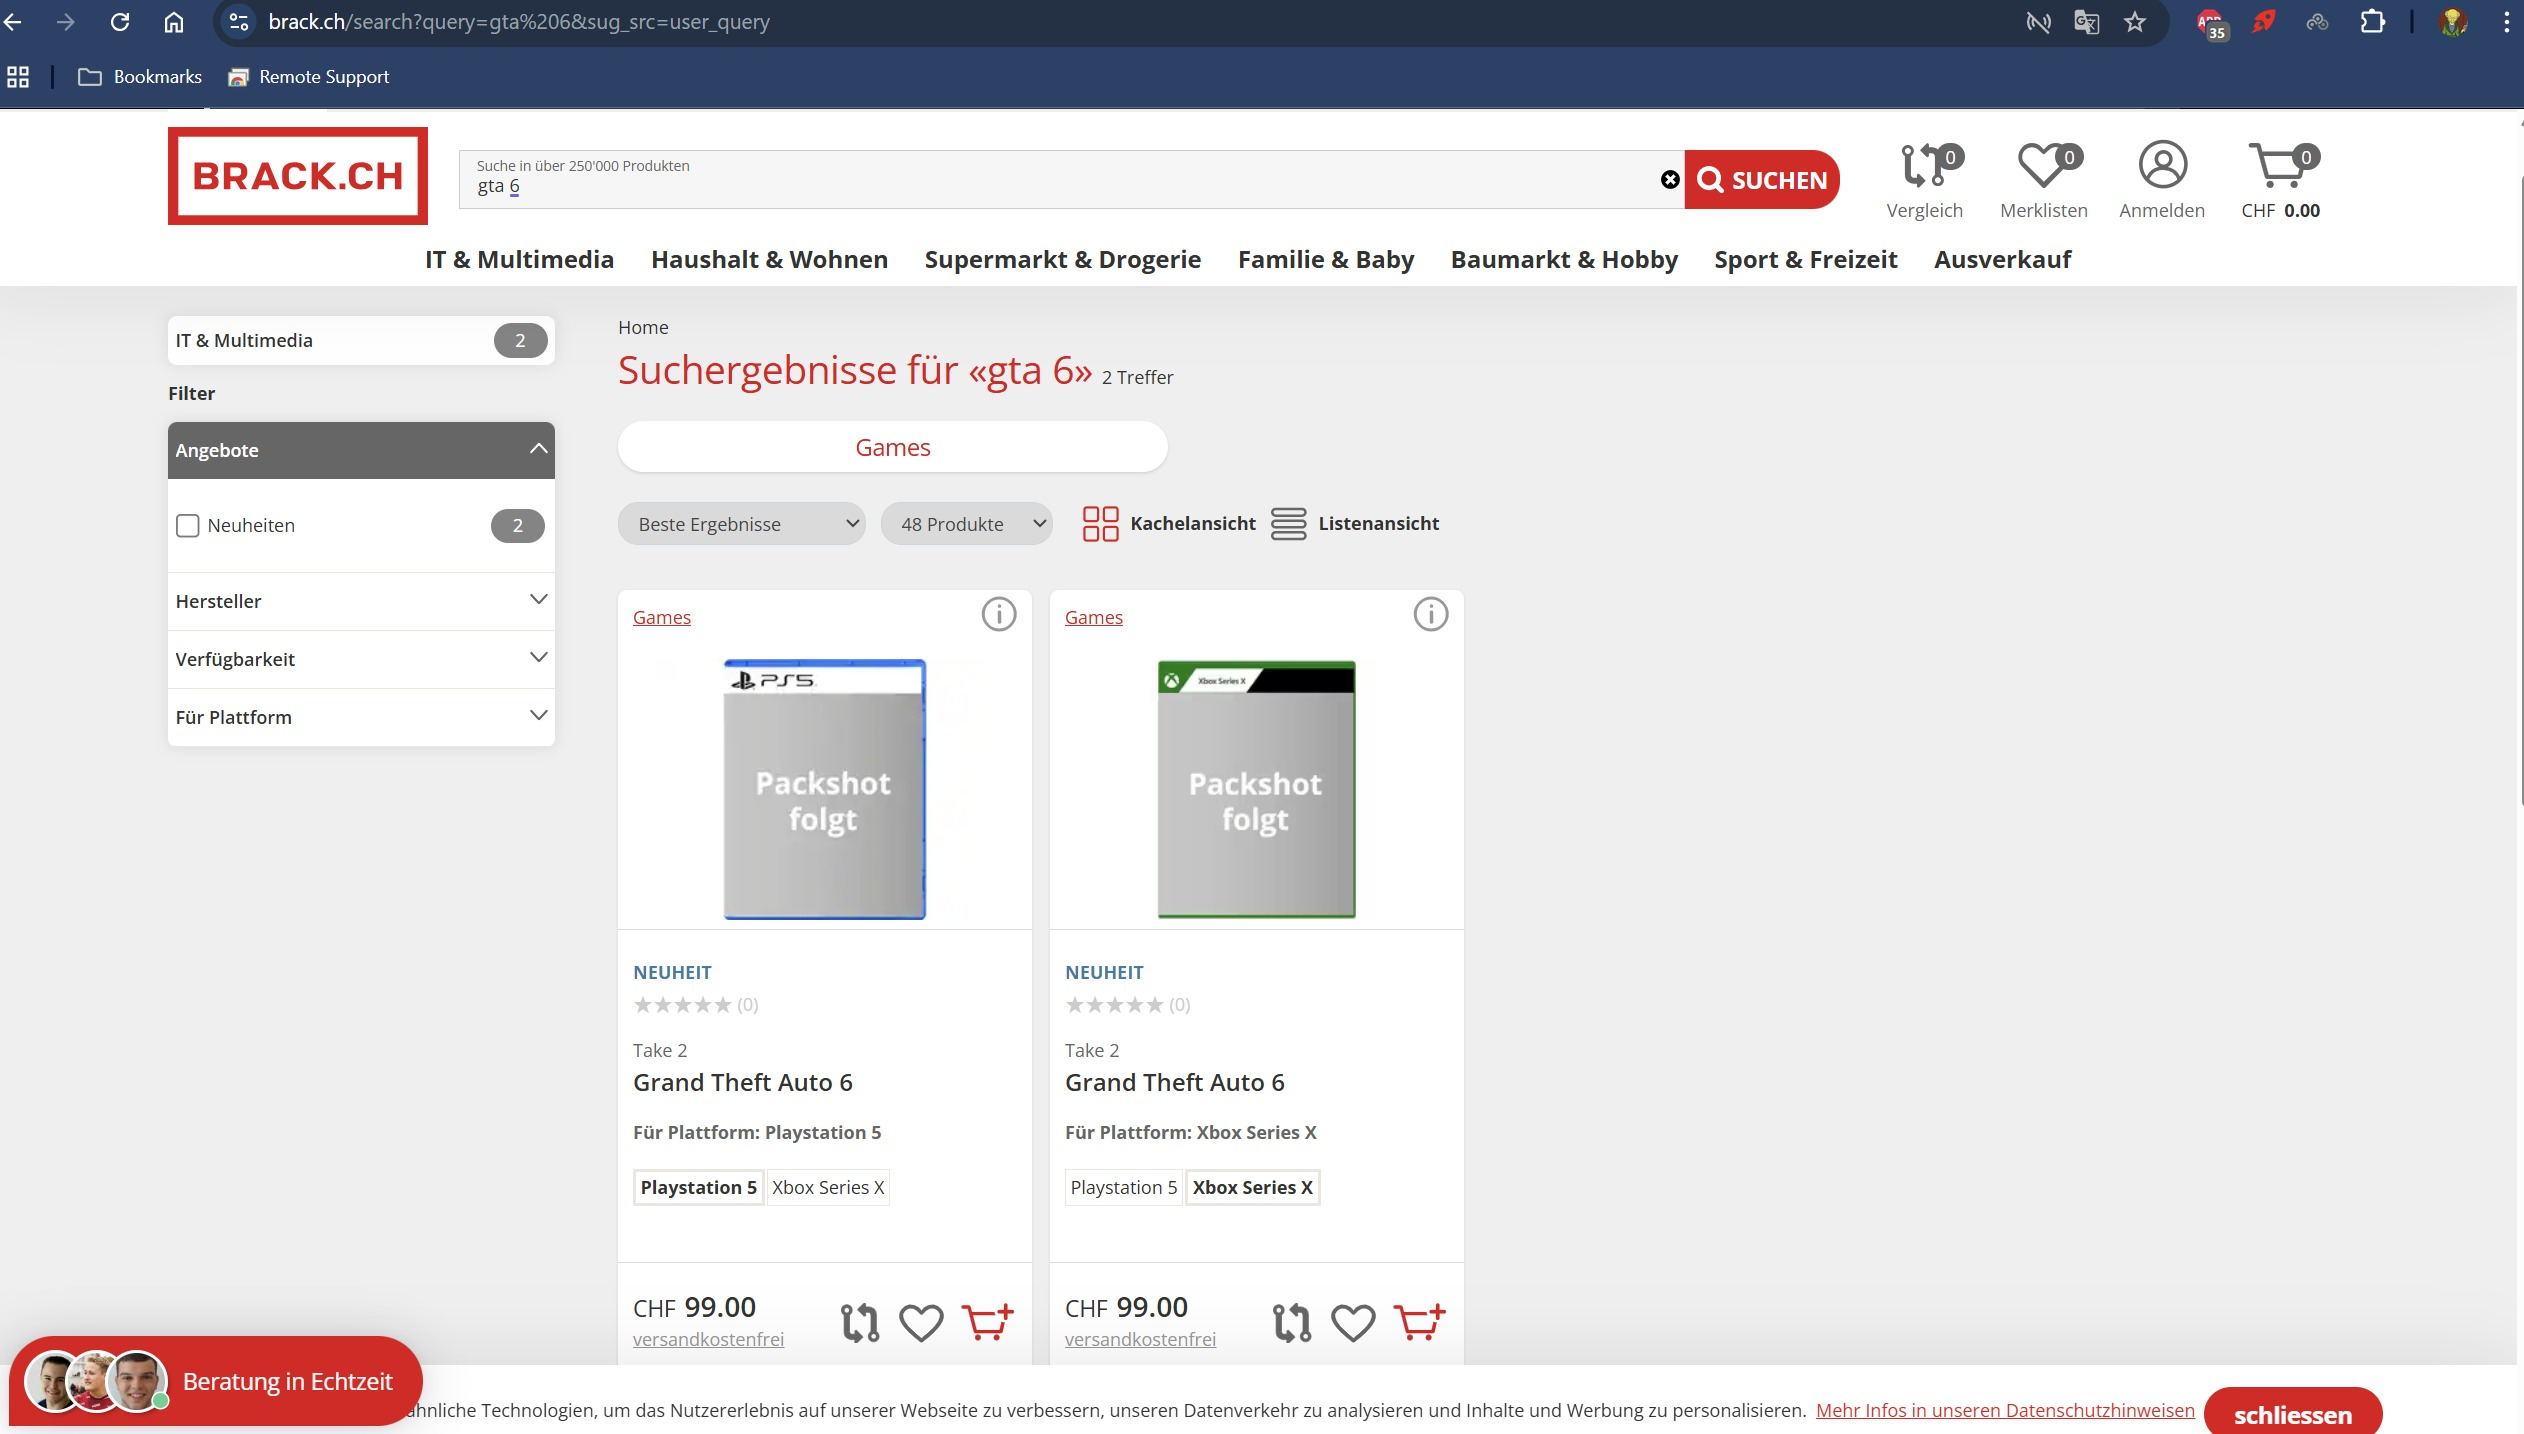Open PS5 Packshot folgt thumbnail
The image size is (2524, 1434).
click(x=824, y=789)
